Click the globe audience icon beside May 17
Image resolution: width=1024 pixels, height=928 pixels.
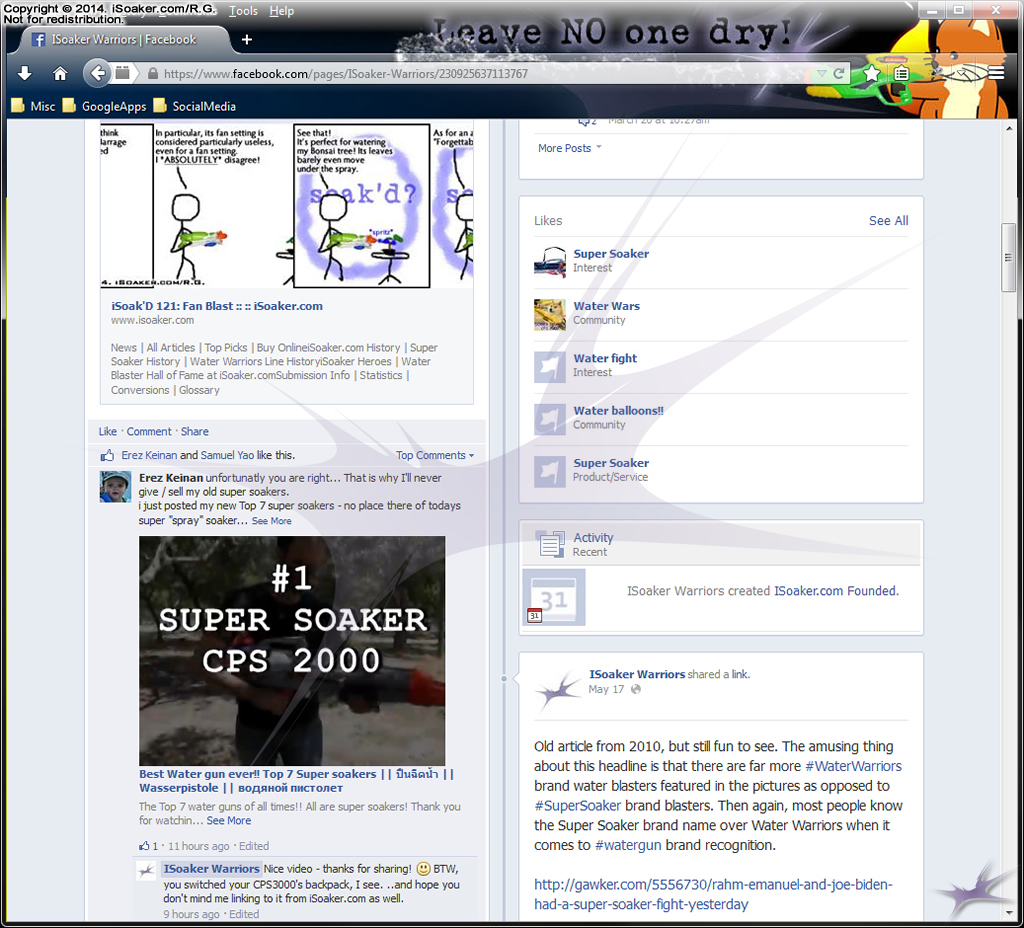tap(636, 689)
